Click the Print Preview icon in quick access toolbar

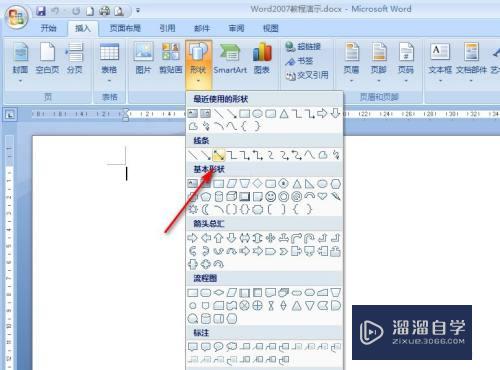pyautogui.click(x=119, y=11)
